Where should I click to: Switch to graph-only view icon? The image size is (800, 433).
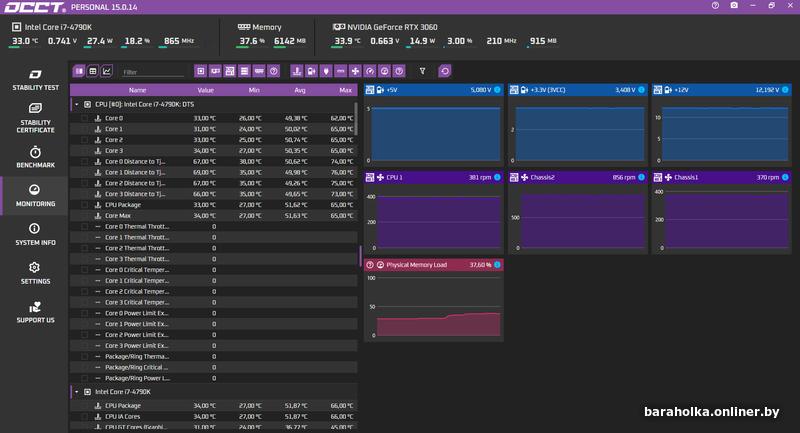[107, 71]
